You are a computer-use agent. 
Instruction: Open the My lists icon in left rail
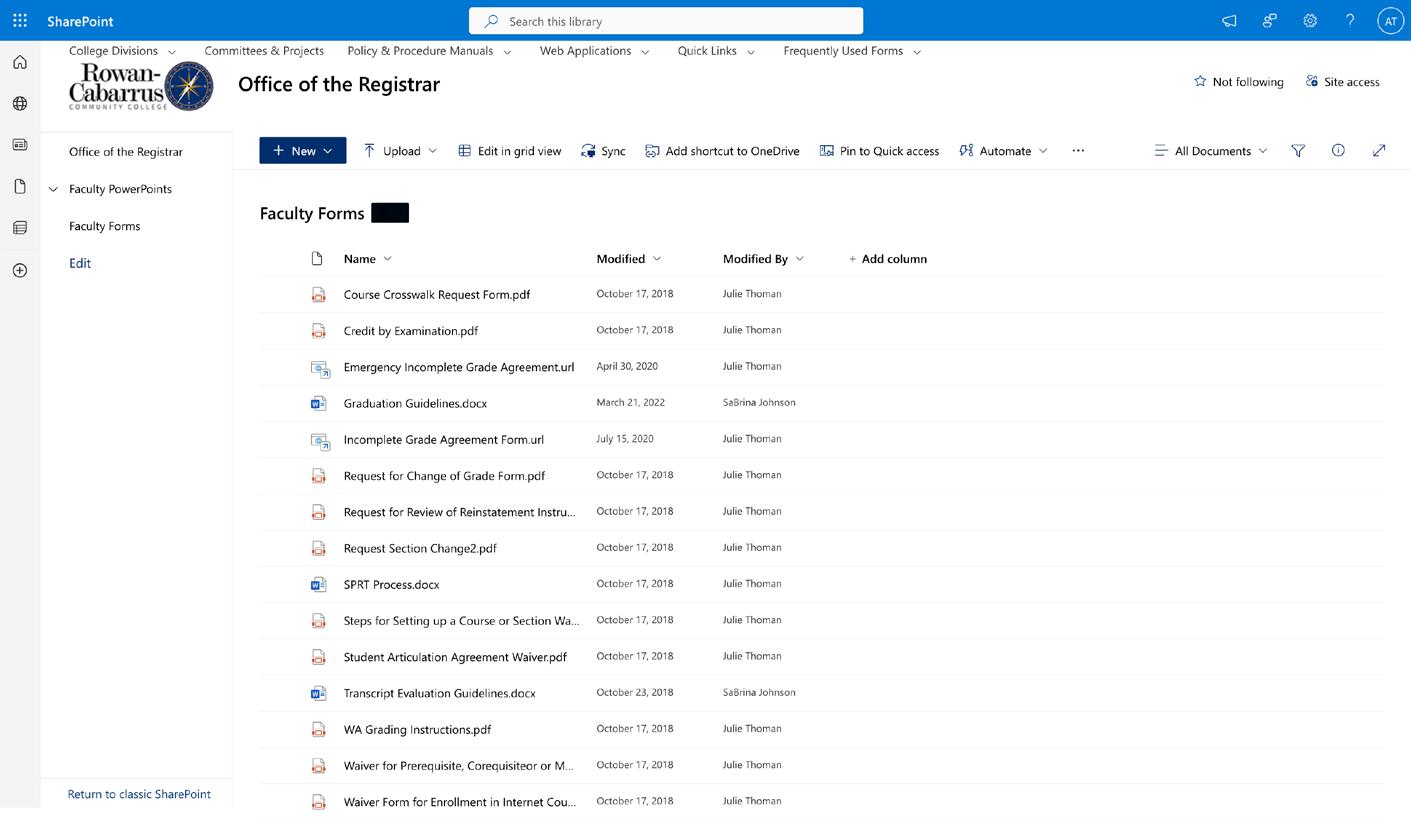[x=20, y=228]
